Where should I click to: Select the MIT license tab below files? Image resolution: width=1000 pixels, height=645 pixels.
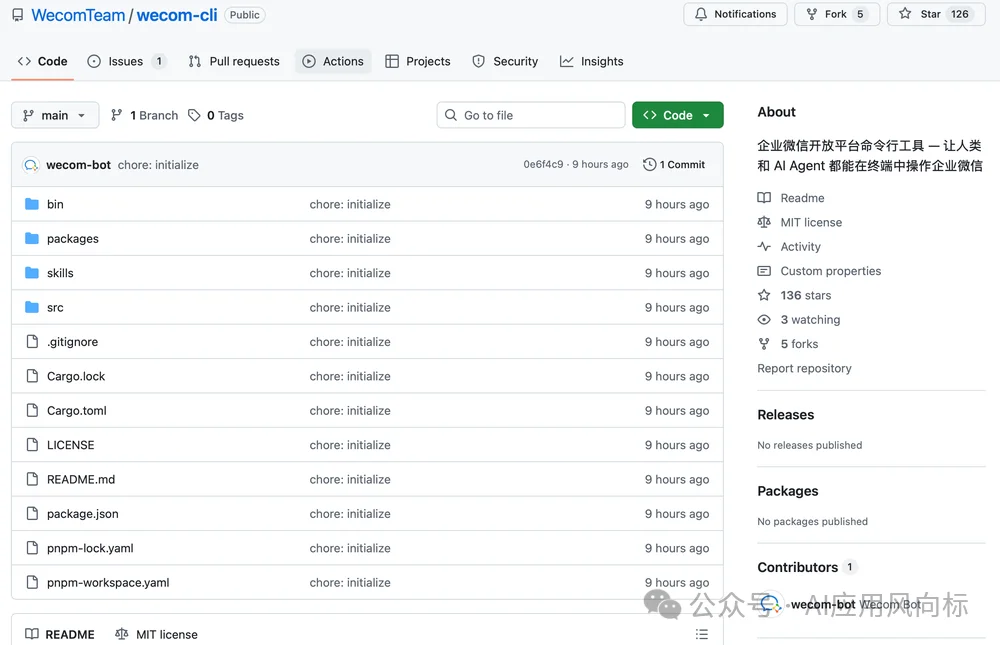point(156,634)
